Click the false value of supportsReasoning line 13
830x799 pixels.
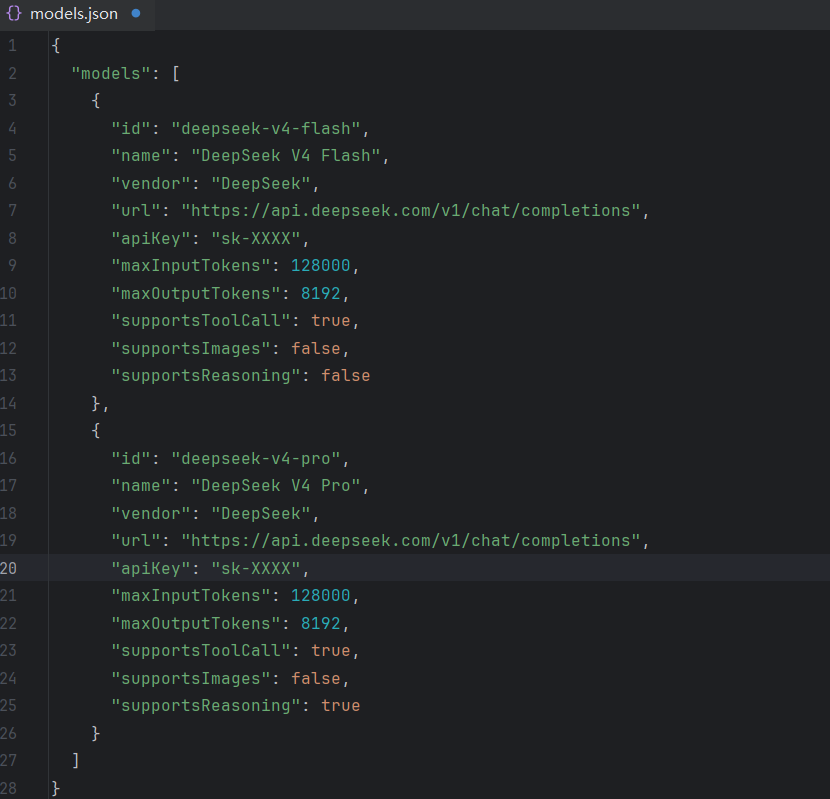(x=345, y=375)
